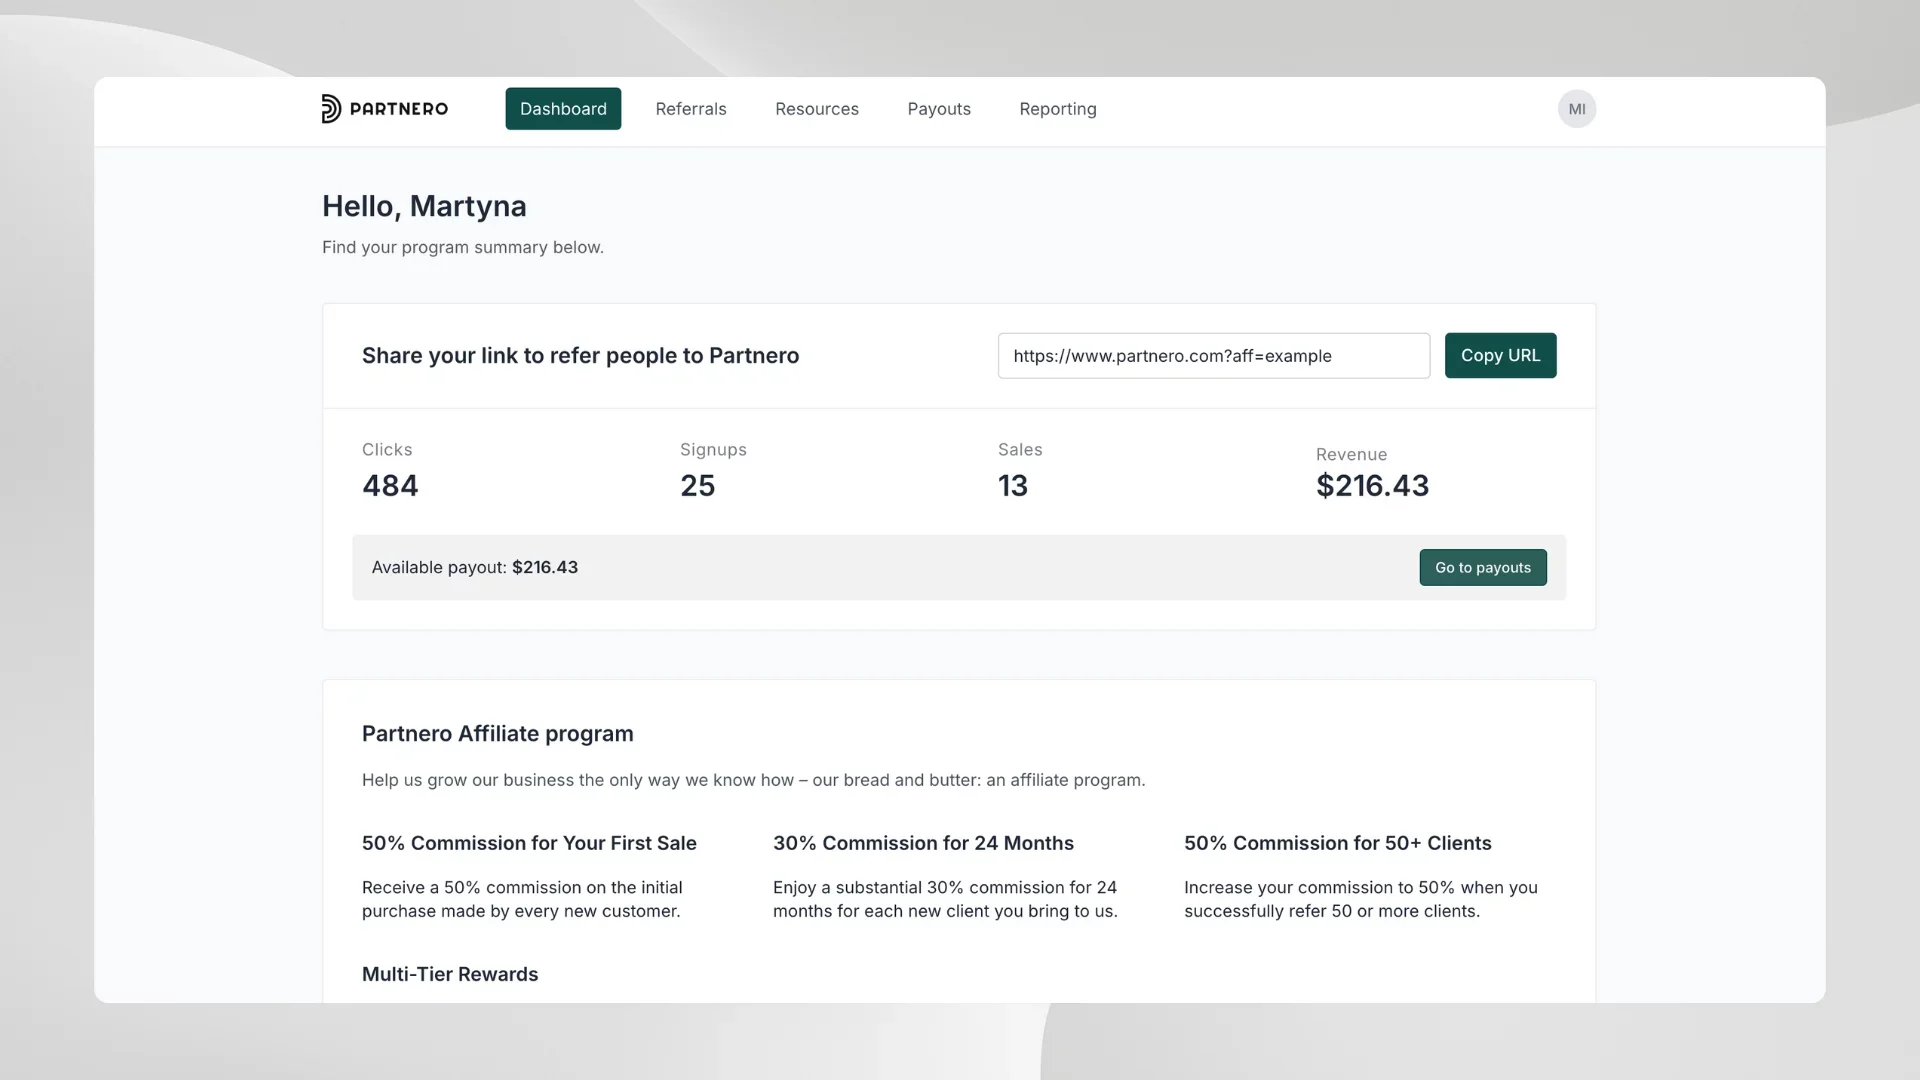Open the Reporting tab
This screenshot has width=1920, height=1080.
[1058, 109]
